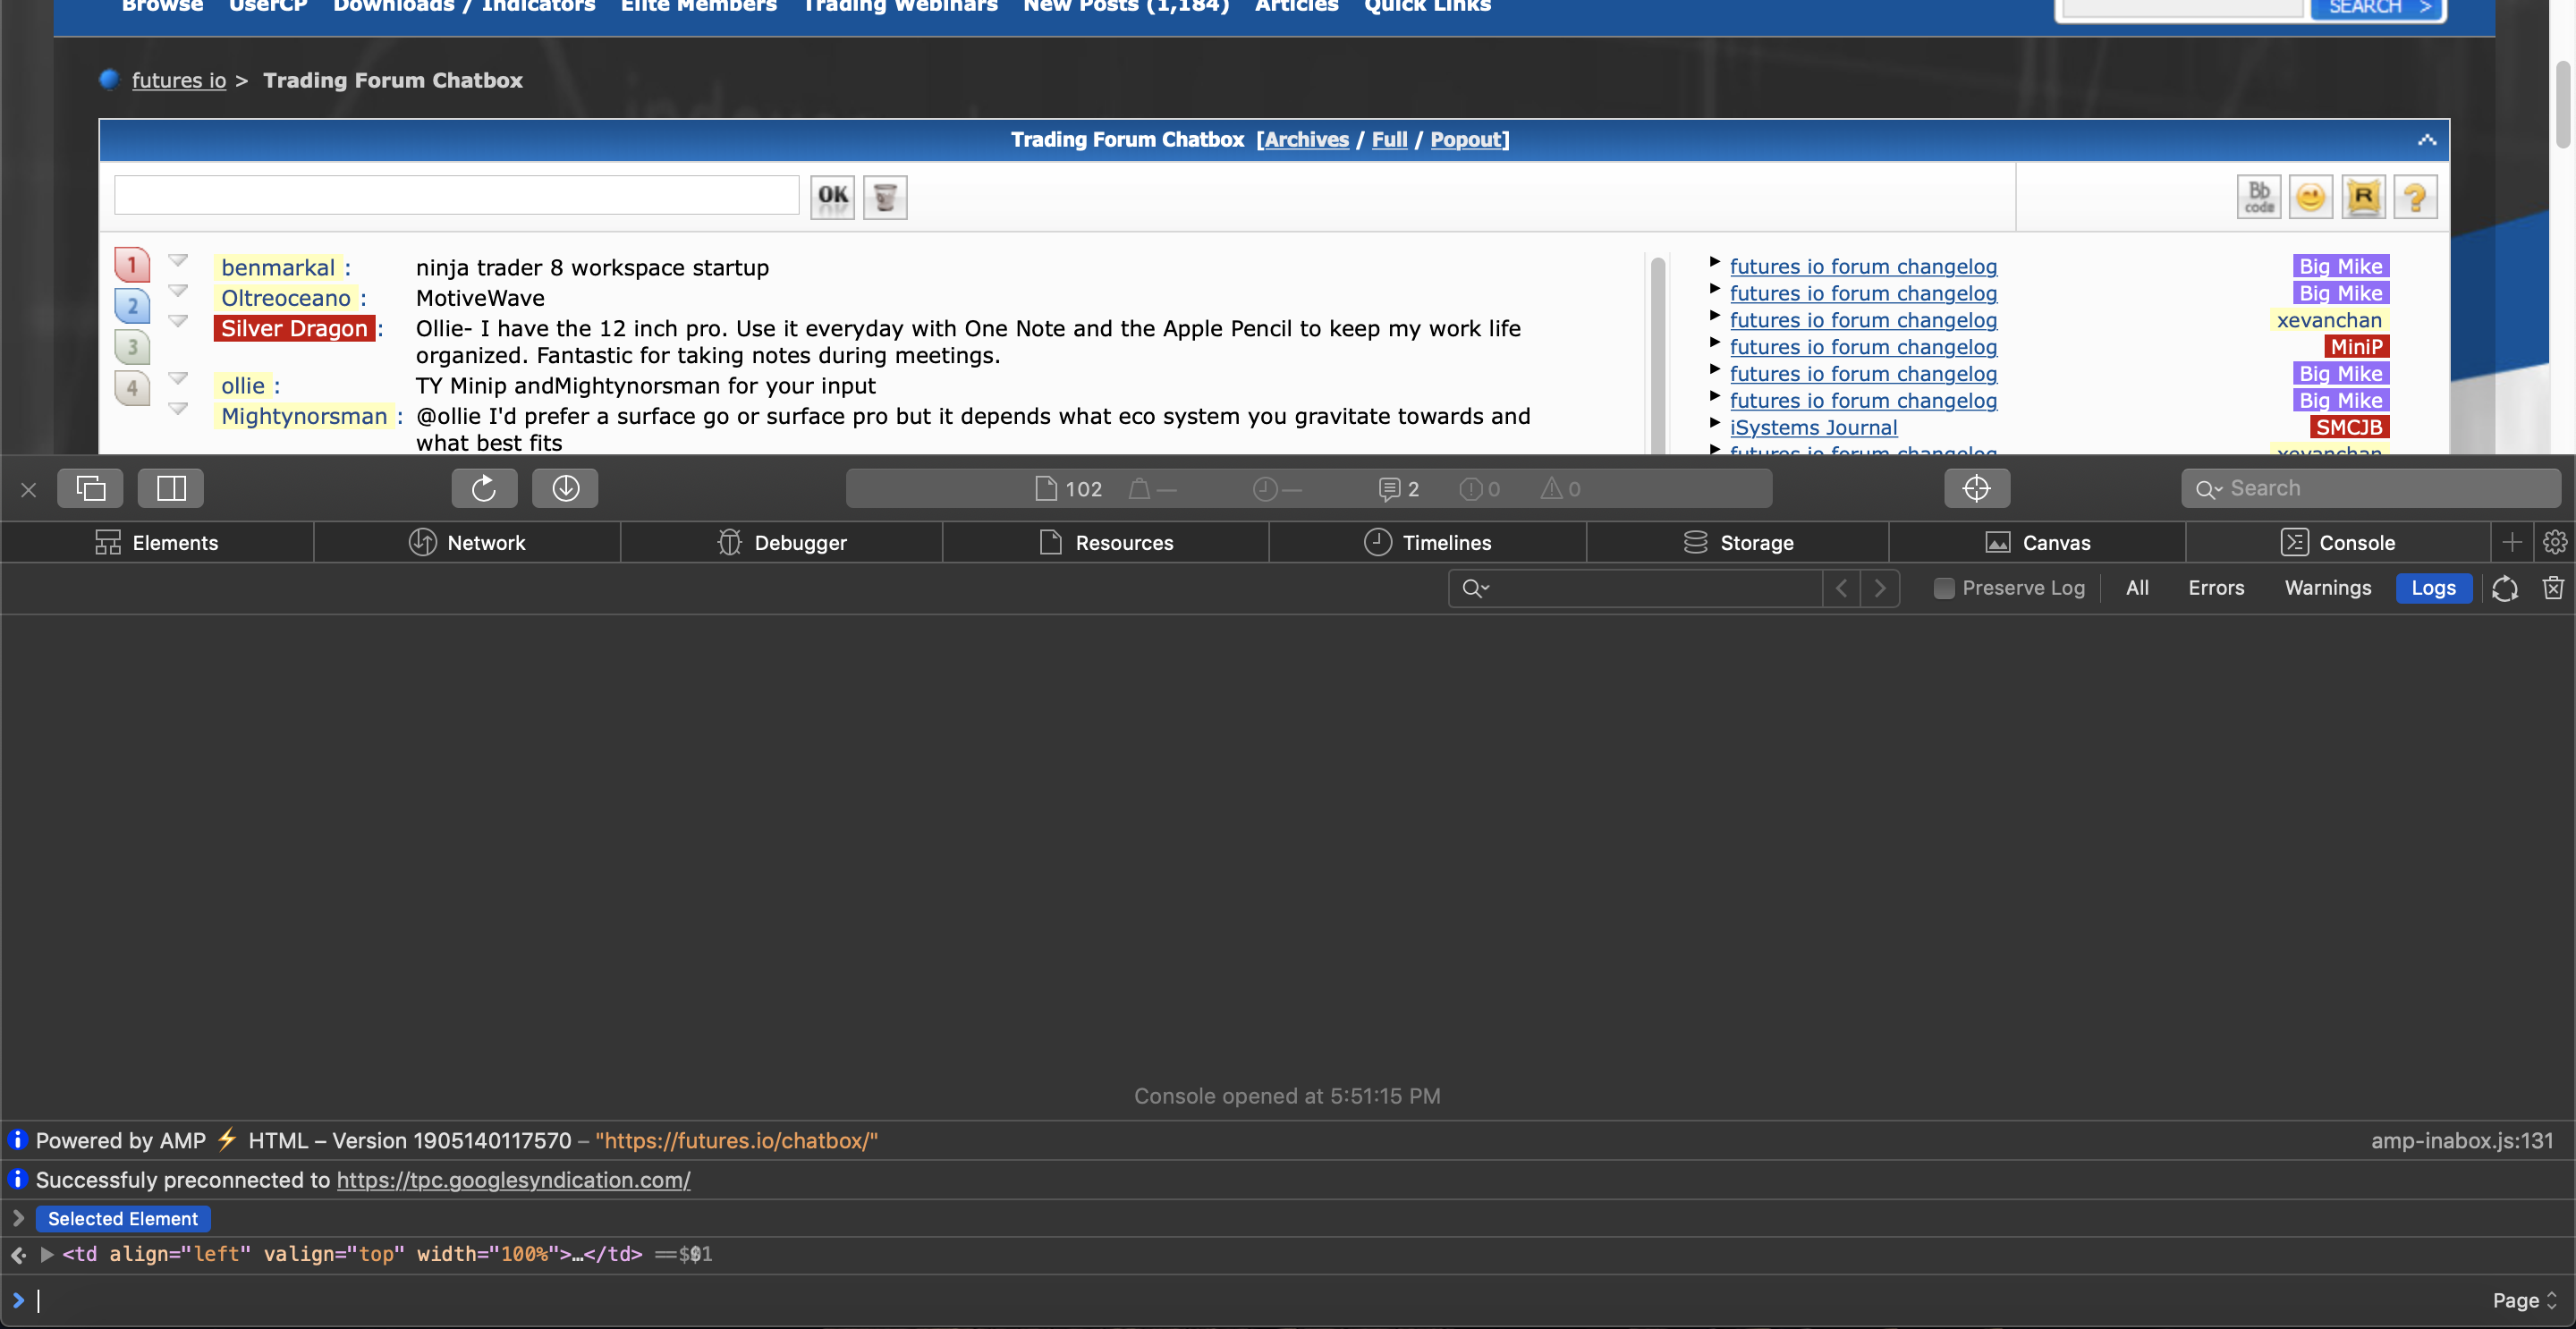The width and height of the screenshot is (2576, 1329).
Task: Show the 2 console log messages indicator
Action: coord(1398,489)
